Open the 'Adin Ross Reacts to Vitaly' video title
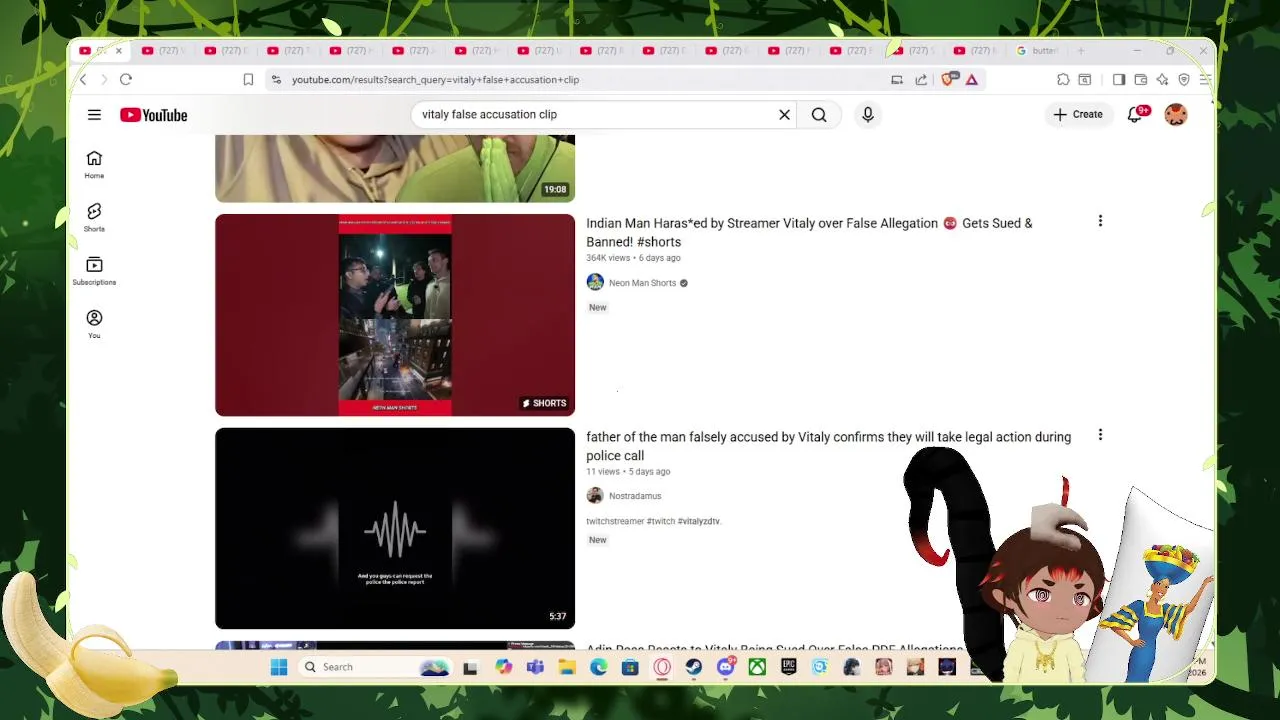This screenshot has height=720, width=1280. [775, 648]
